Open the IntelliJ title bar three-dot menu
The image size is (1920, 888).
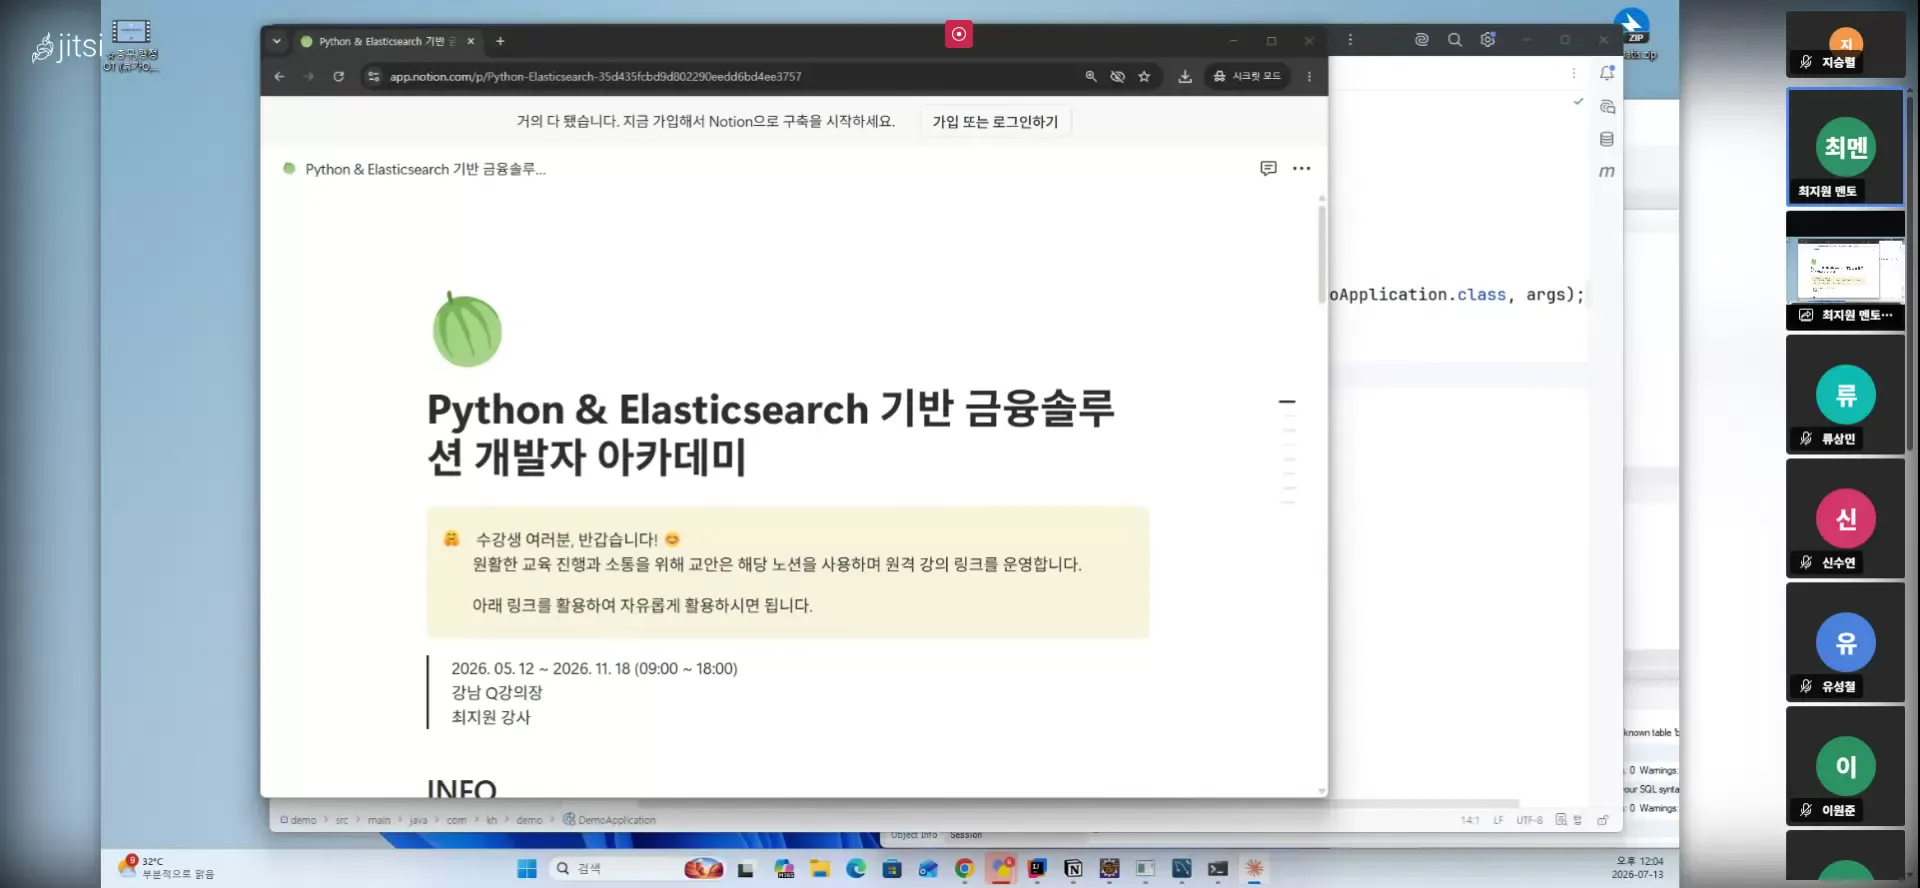(1350, 40)
